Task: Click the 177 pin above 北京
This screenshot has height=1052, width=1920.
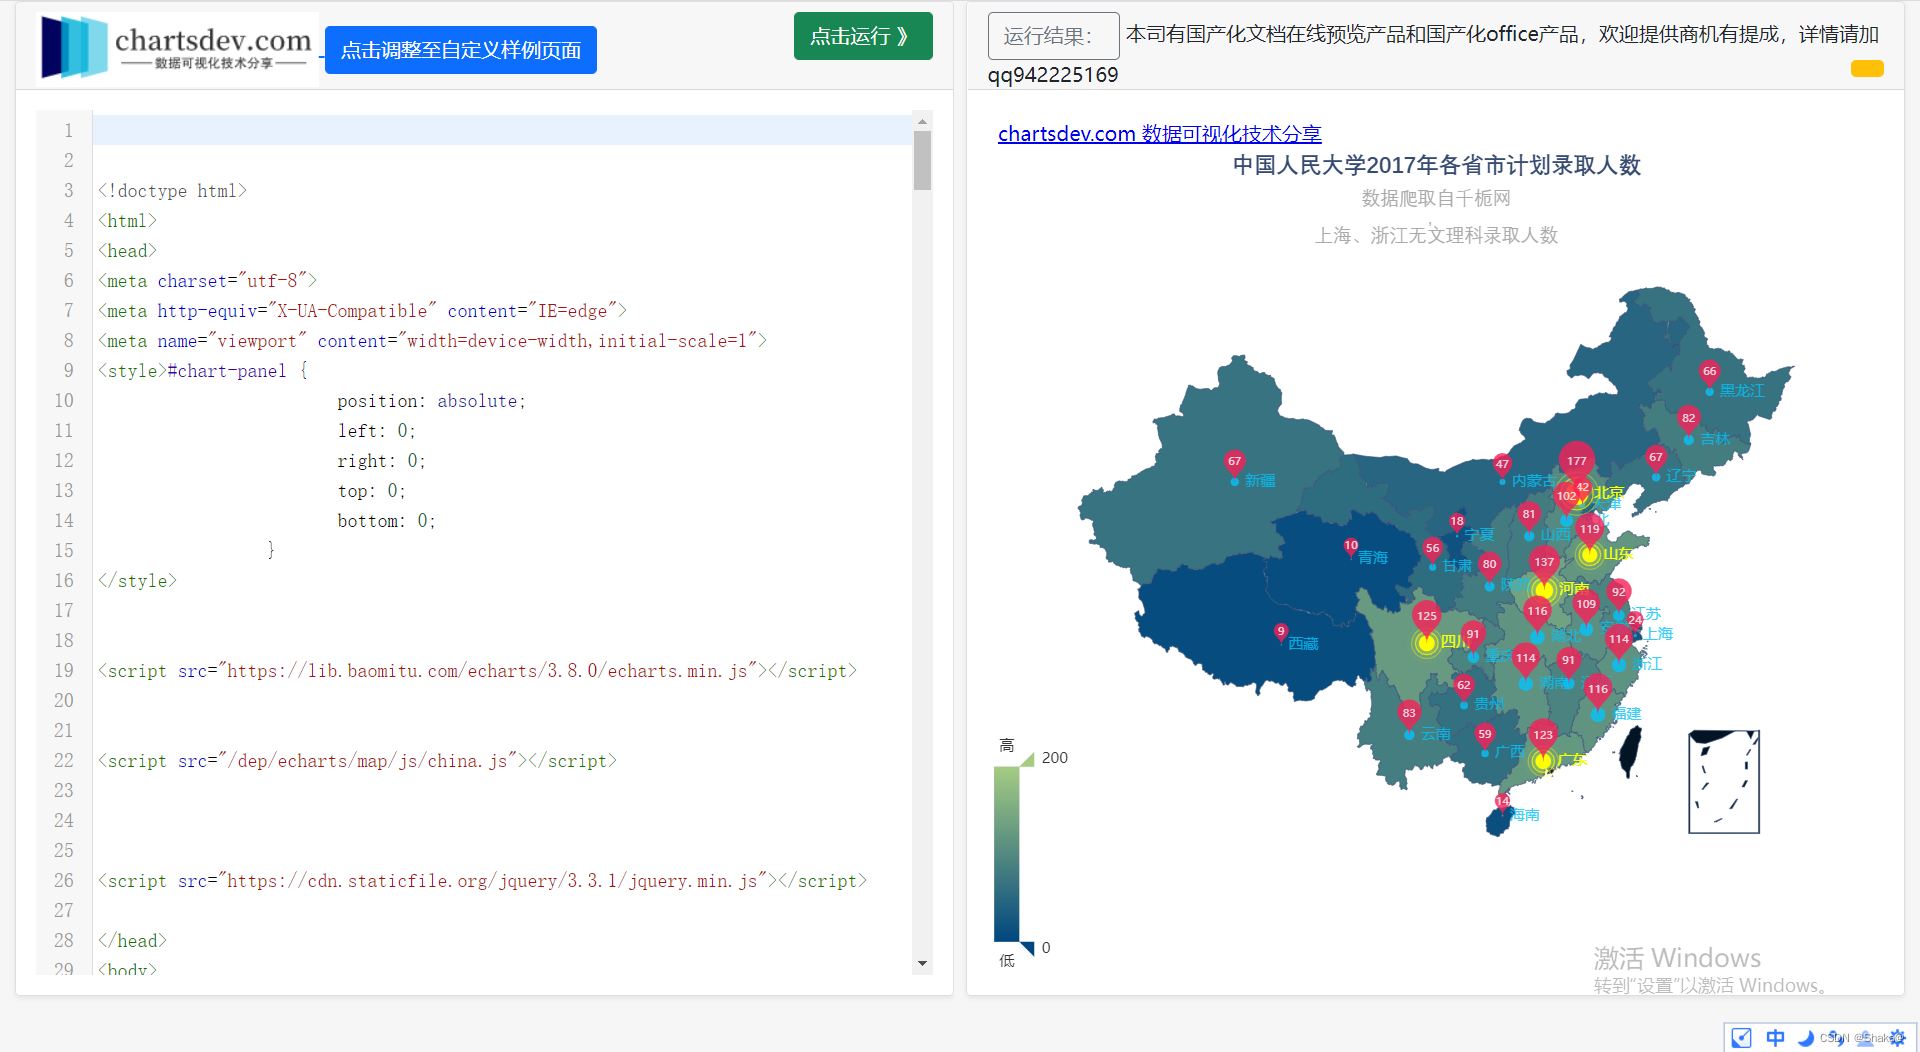Action: coord(1577,461)
